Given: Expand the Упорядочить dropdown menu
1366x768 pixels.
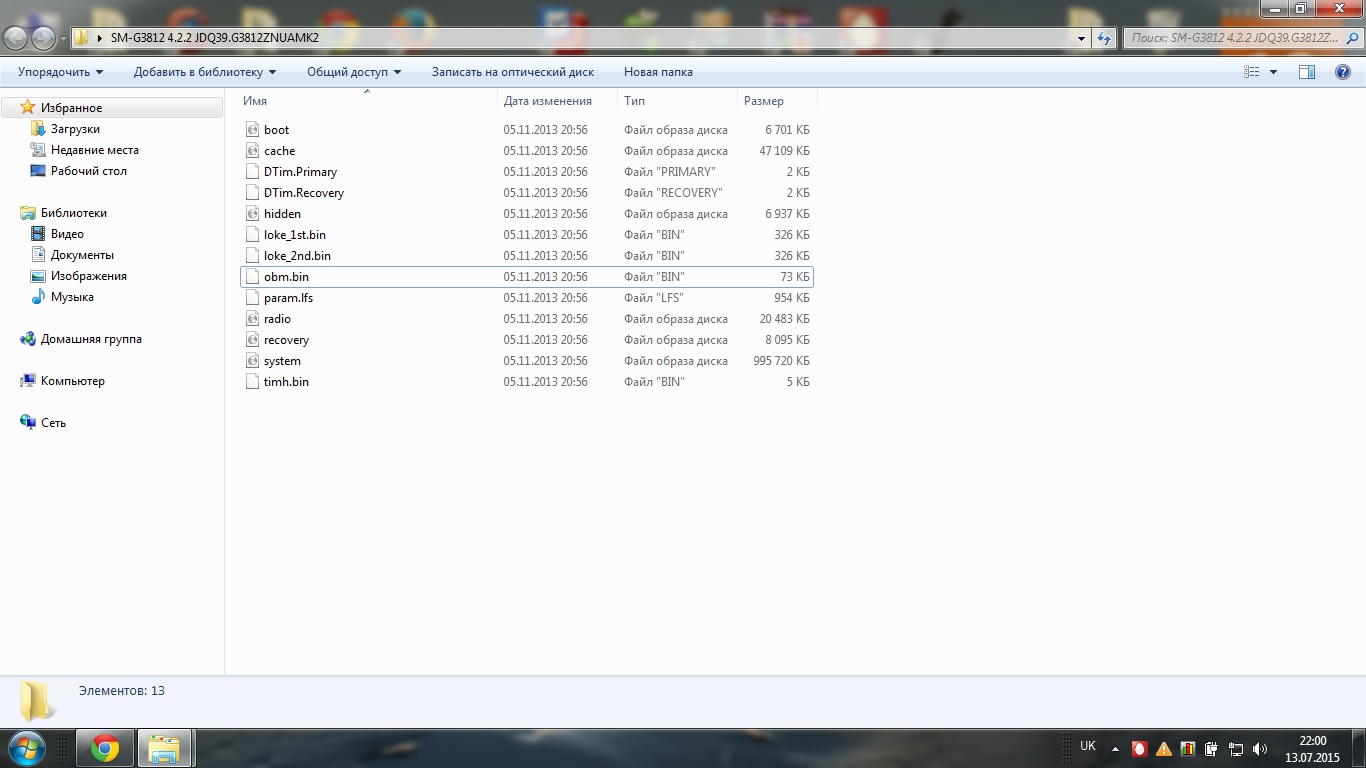Looking at the screenshot, I should click(60, 72).
